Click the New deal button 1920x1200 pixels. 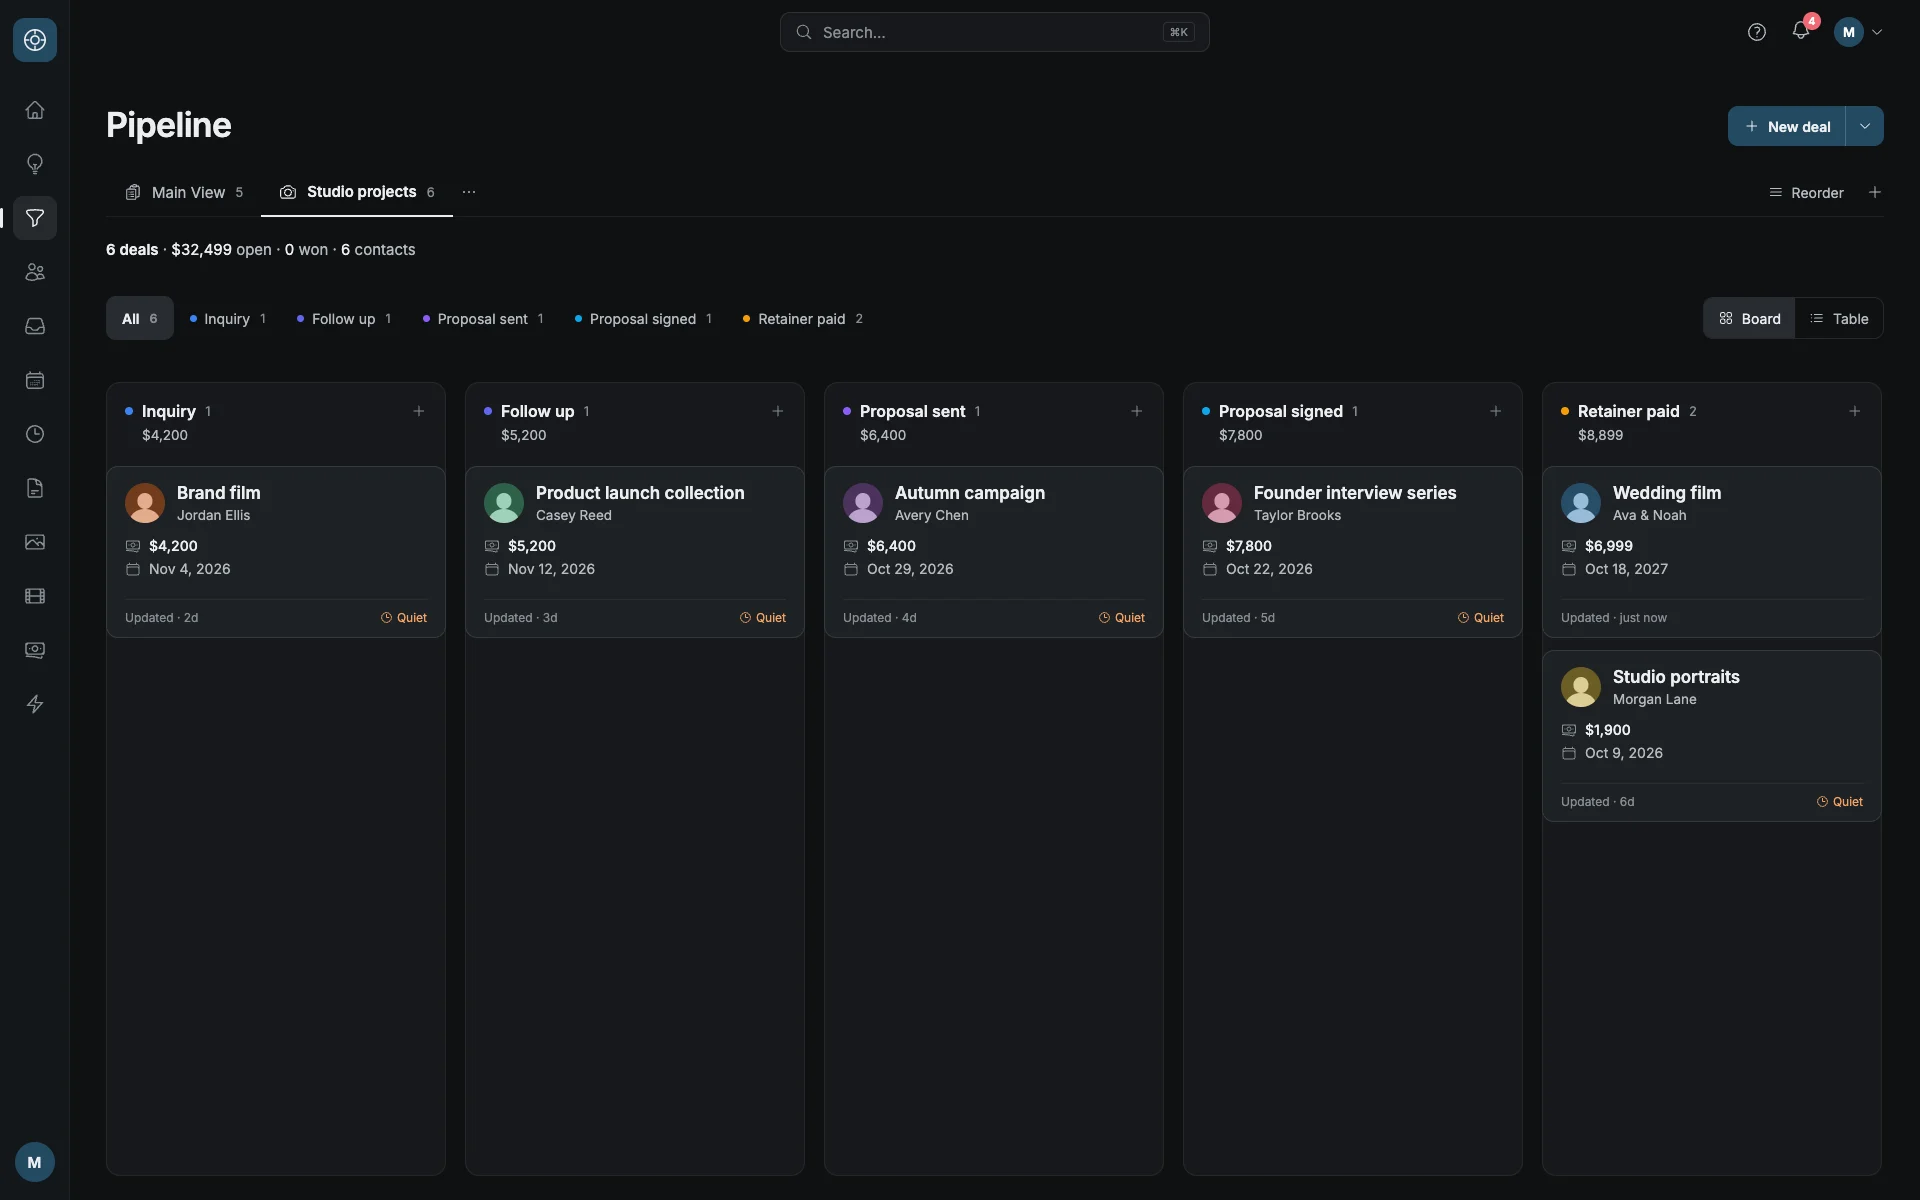pos(1787,126)
